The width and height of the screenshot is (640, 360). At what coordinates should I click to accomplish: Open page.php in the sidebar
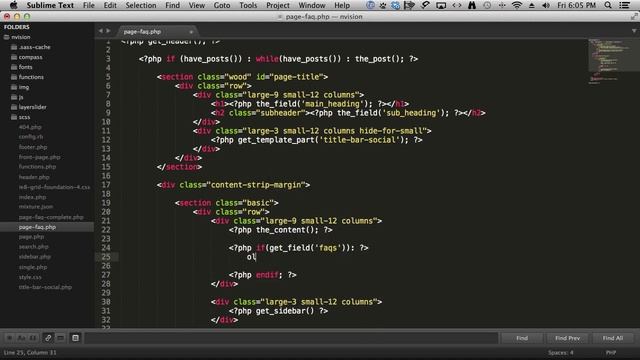point(31,237)
